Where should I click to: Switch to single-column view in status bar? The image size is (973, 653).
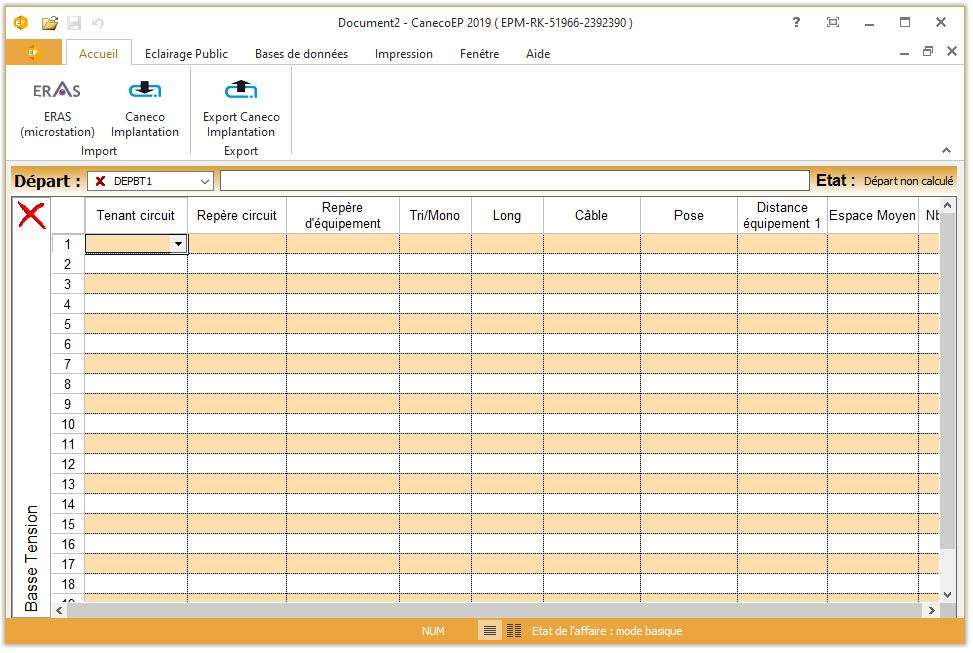coord(490,631)
